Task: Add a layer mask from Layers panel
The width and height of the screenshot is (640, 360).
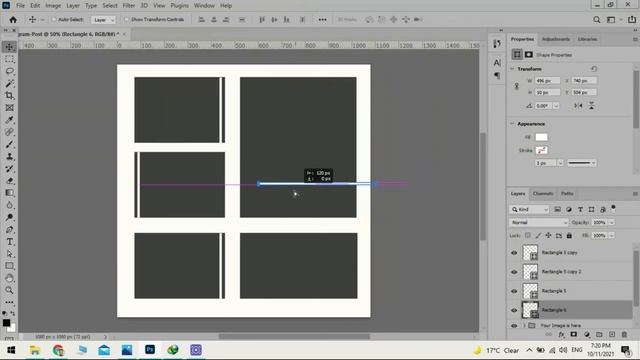Action: (574, 334)
